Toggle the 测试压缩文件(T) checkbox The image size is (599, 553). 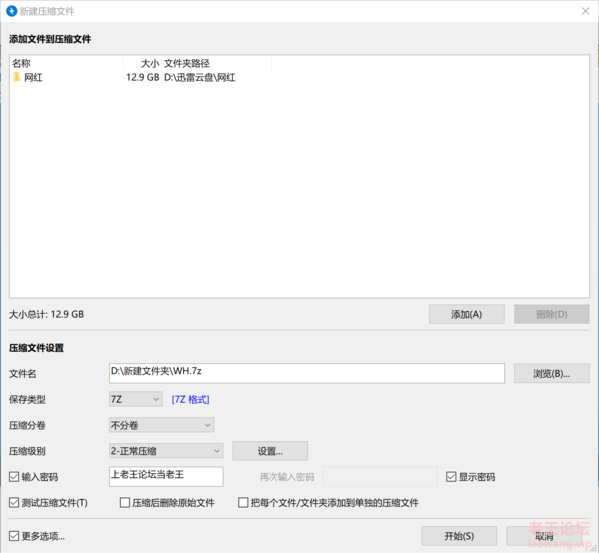coord(14,503)
